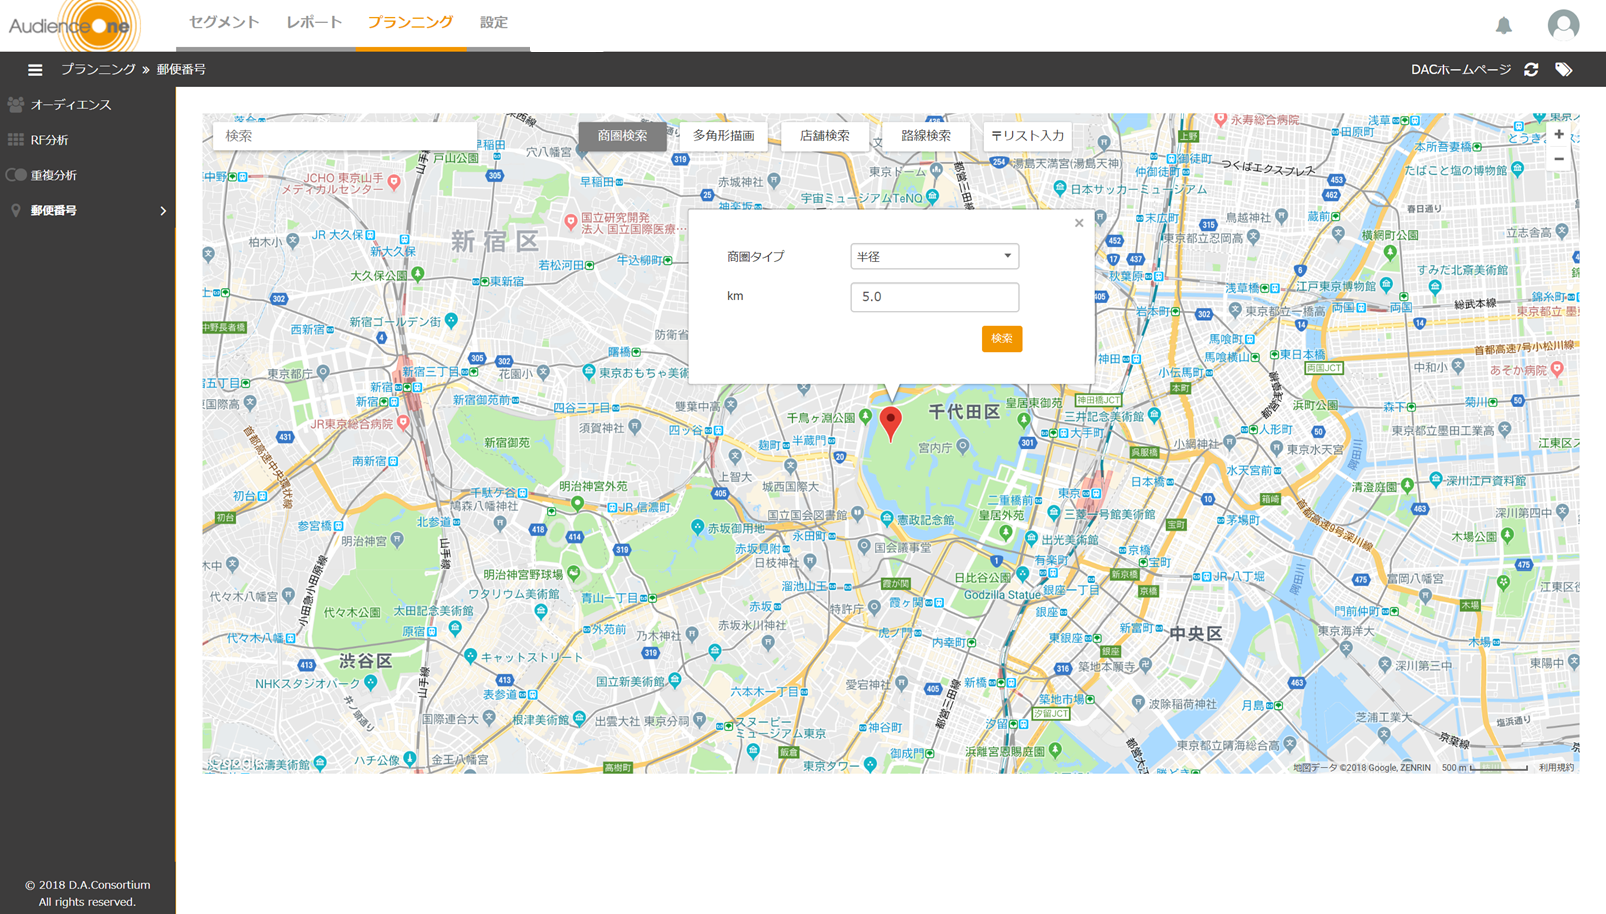Open the hamburger menu in the breadcrumb bar
The image size is (1606, 914).
click(35, 69)
